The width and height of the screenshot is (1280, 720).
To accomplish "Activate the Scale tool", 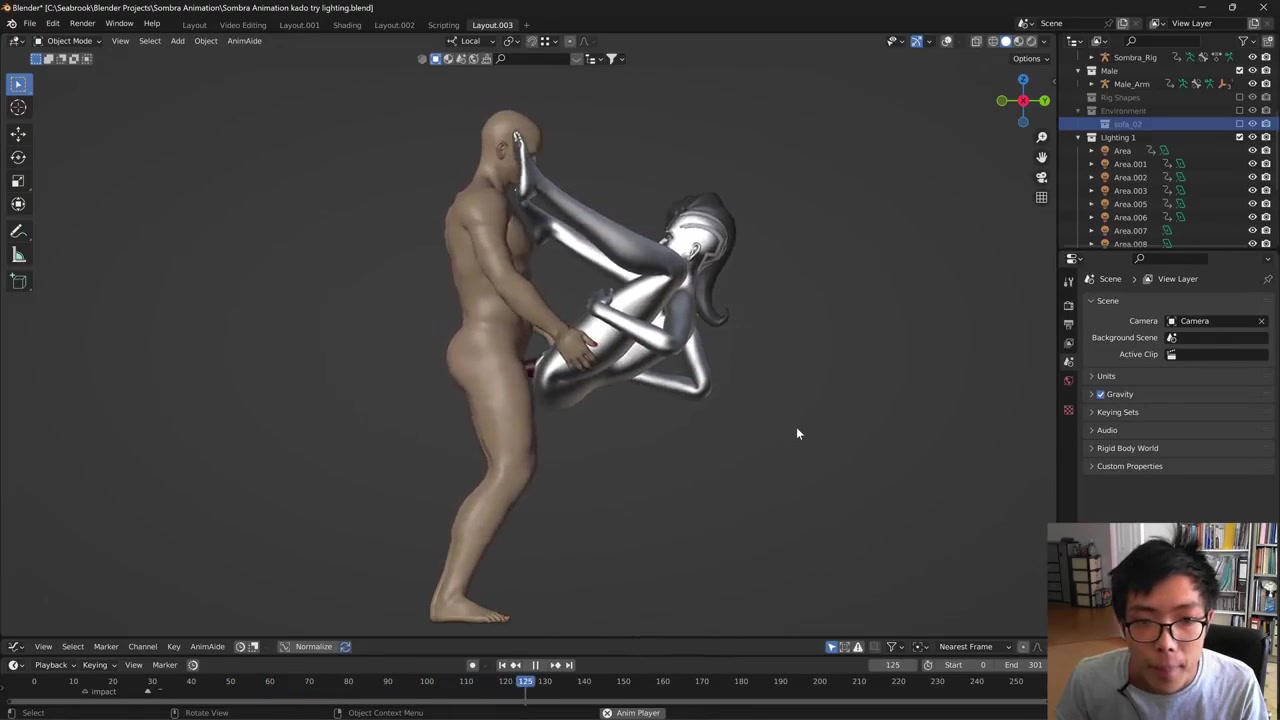I will coord(18,181).
